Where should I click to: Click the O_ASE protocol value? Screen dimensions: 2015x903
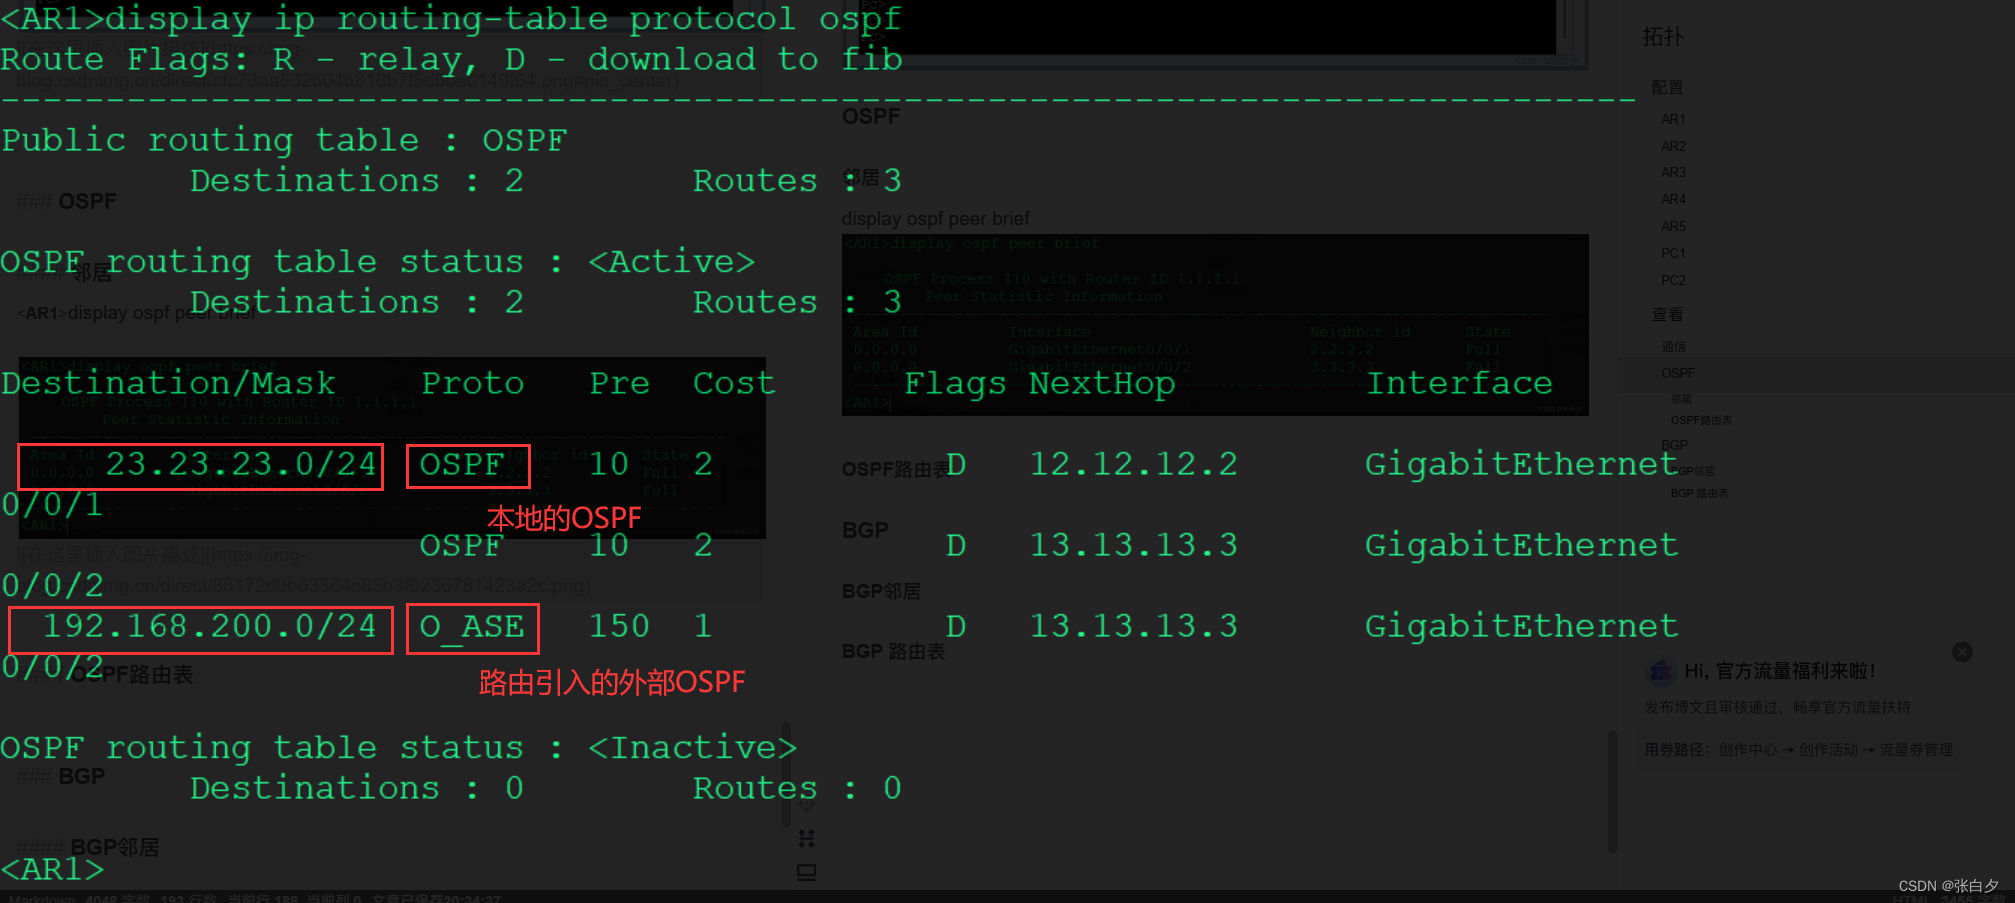(x=472, y=627)
